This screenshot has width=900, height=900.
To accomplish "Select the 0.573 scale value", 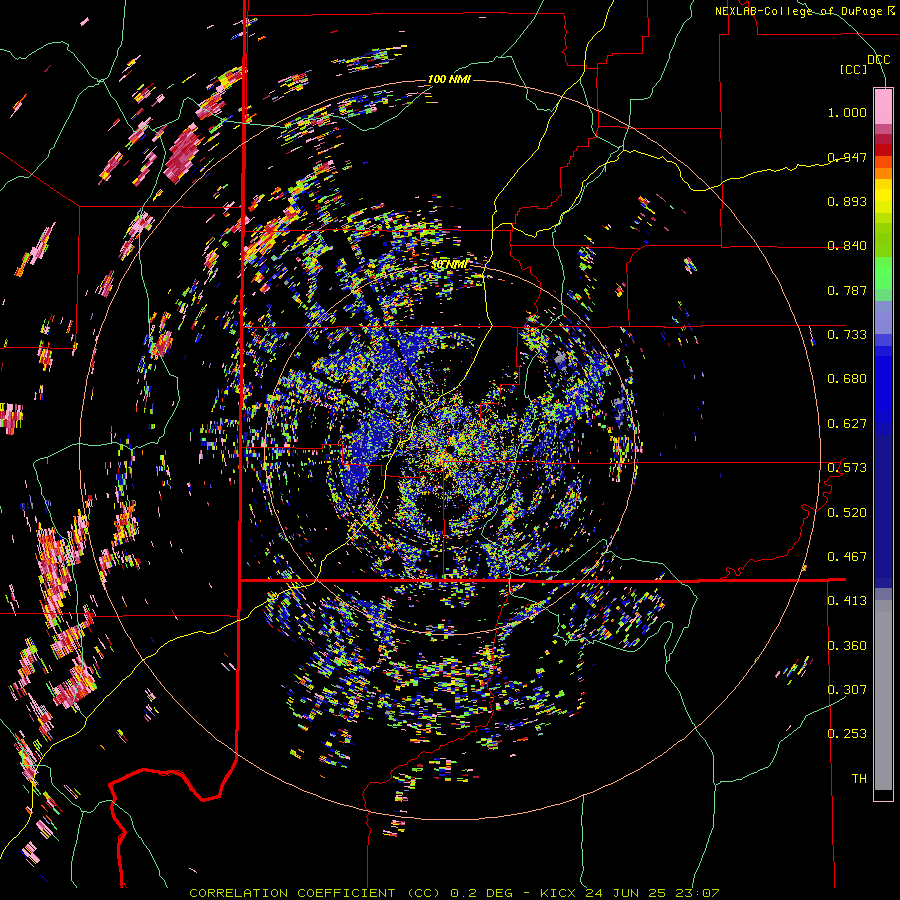I will coord(847,468).
